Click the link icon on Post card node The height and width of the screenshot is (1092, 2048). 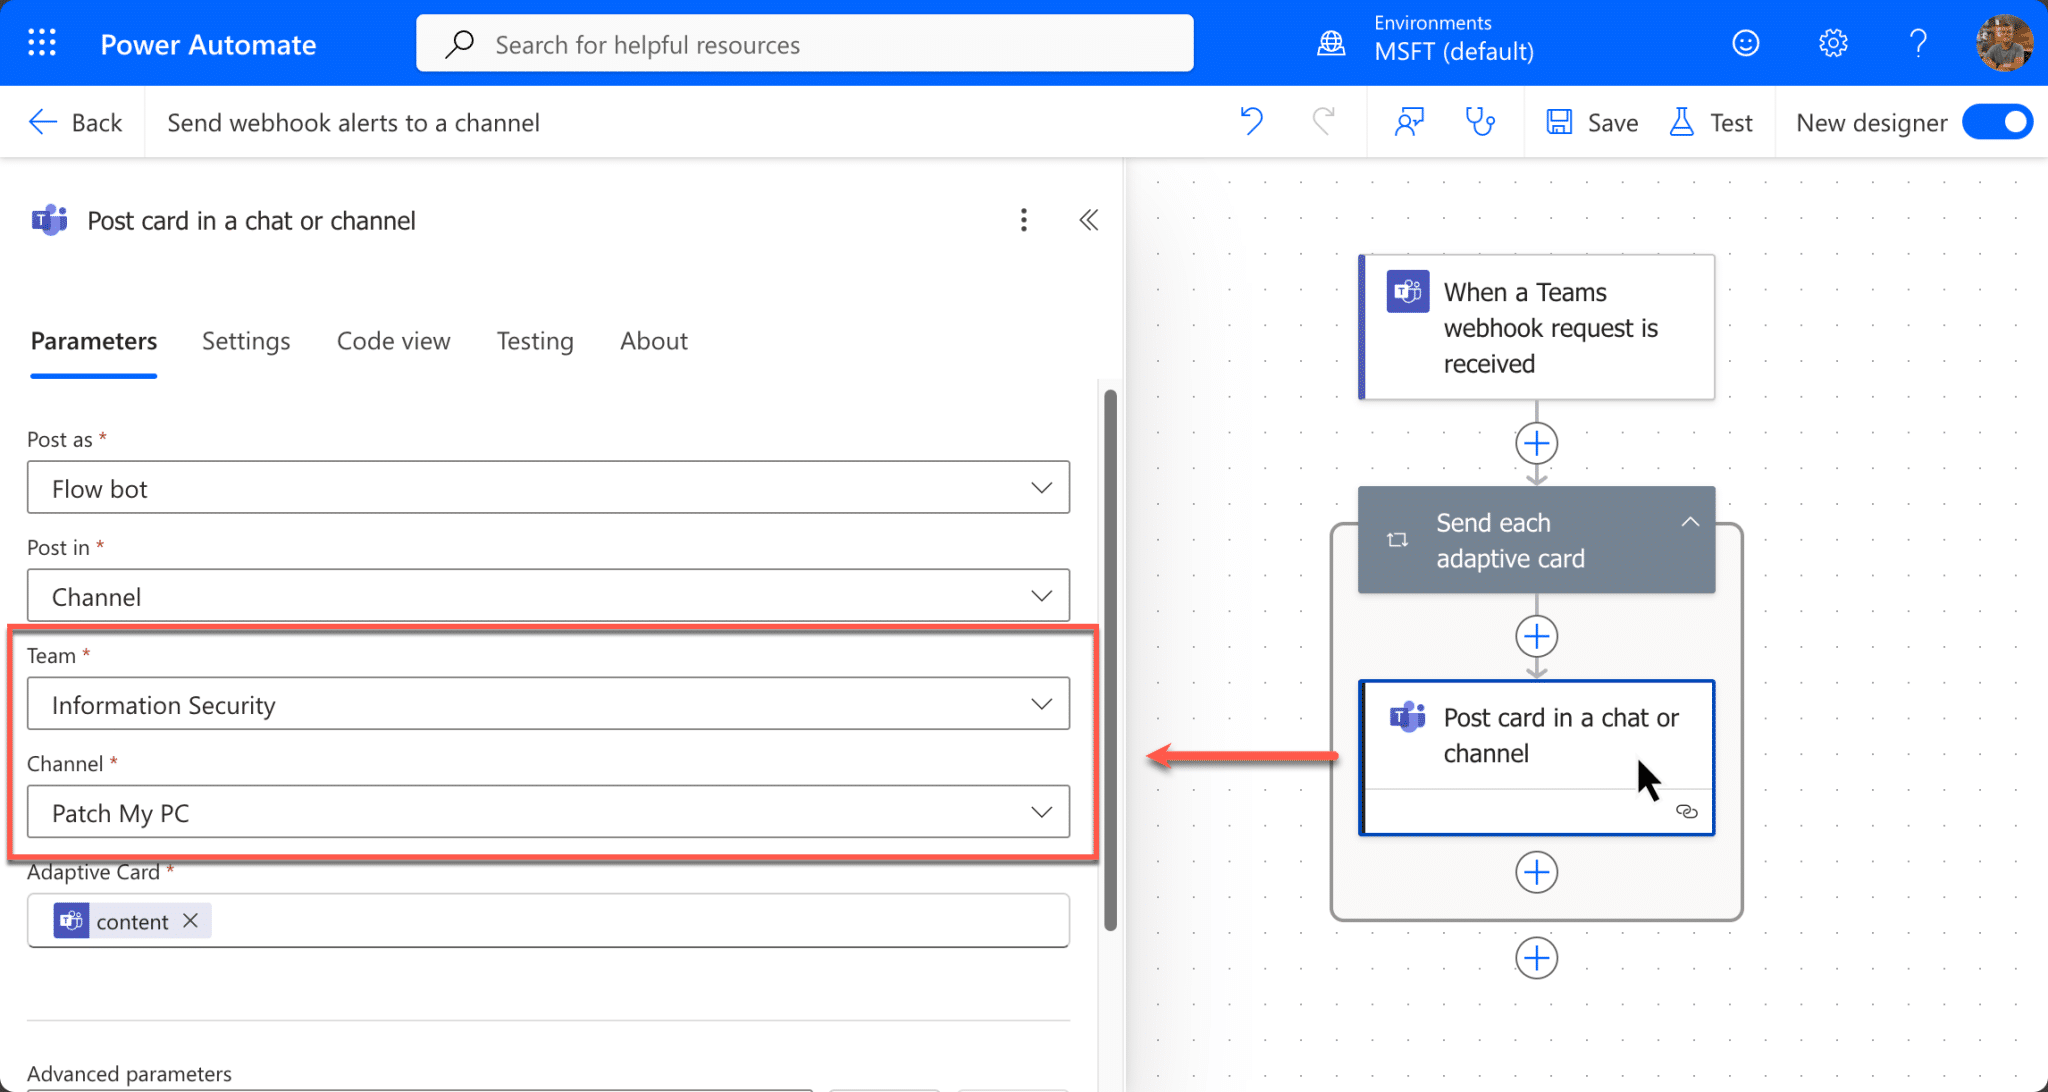pyautogui.click(x=1688, y=811)
